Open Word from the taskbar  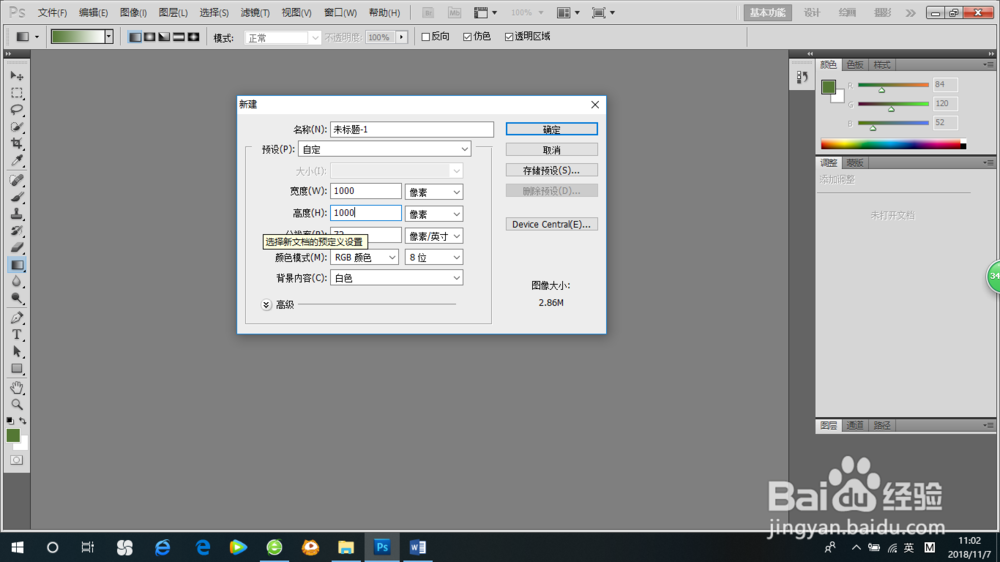[418, 547]
